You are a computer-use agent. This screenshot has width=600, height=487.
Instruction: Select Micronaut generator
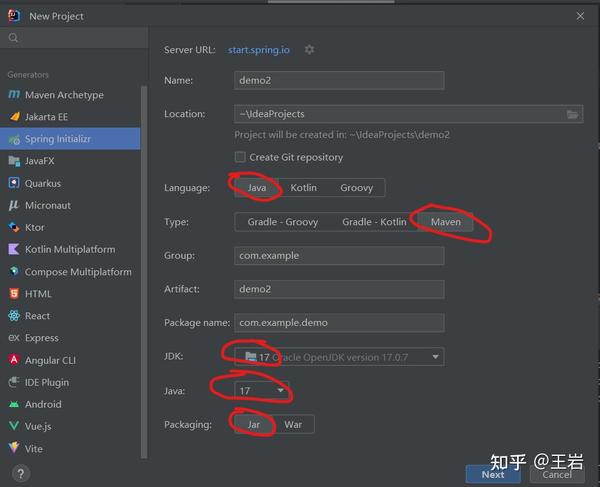pyautogui.click(x=70, y=205)
